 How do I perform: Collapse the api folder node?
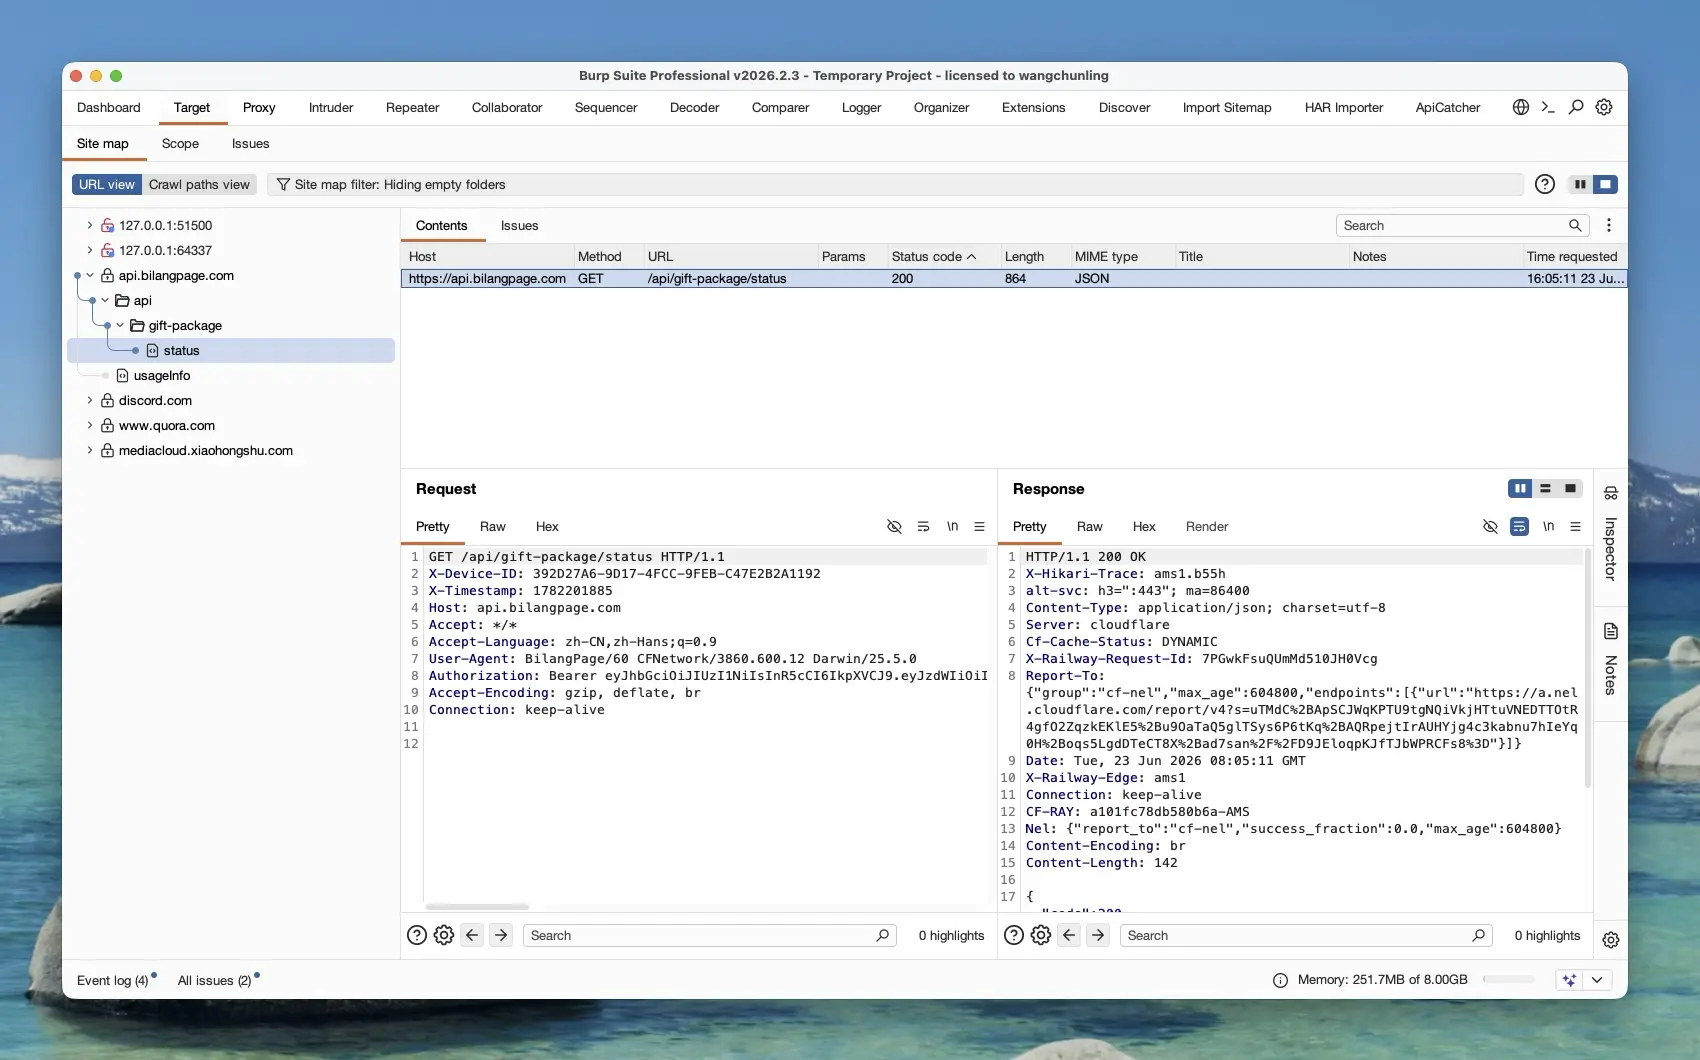click(x=104, y=300)
